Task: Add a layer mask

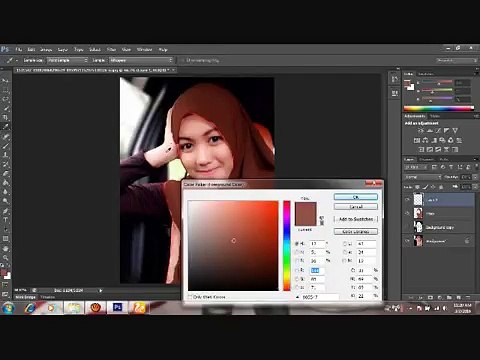Action: (x=430, y=297)
